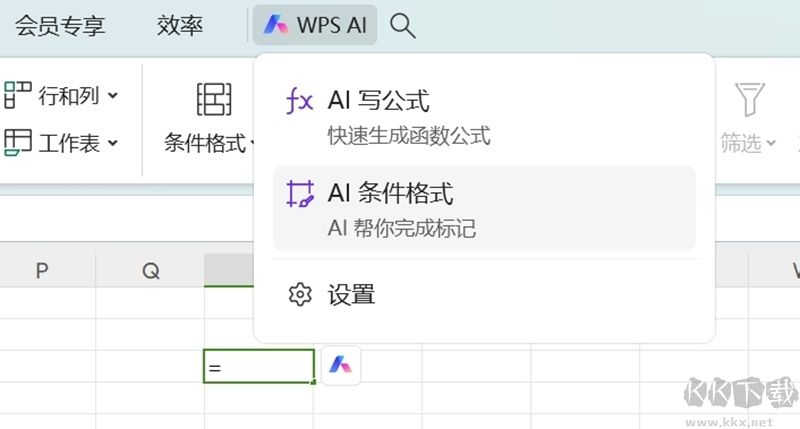
Task: Open the WPS AI tab
Action: (315, 25)
